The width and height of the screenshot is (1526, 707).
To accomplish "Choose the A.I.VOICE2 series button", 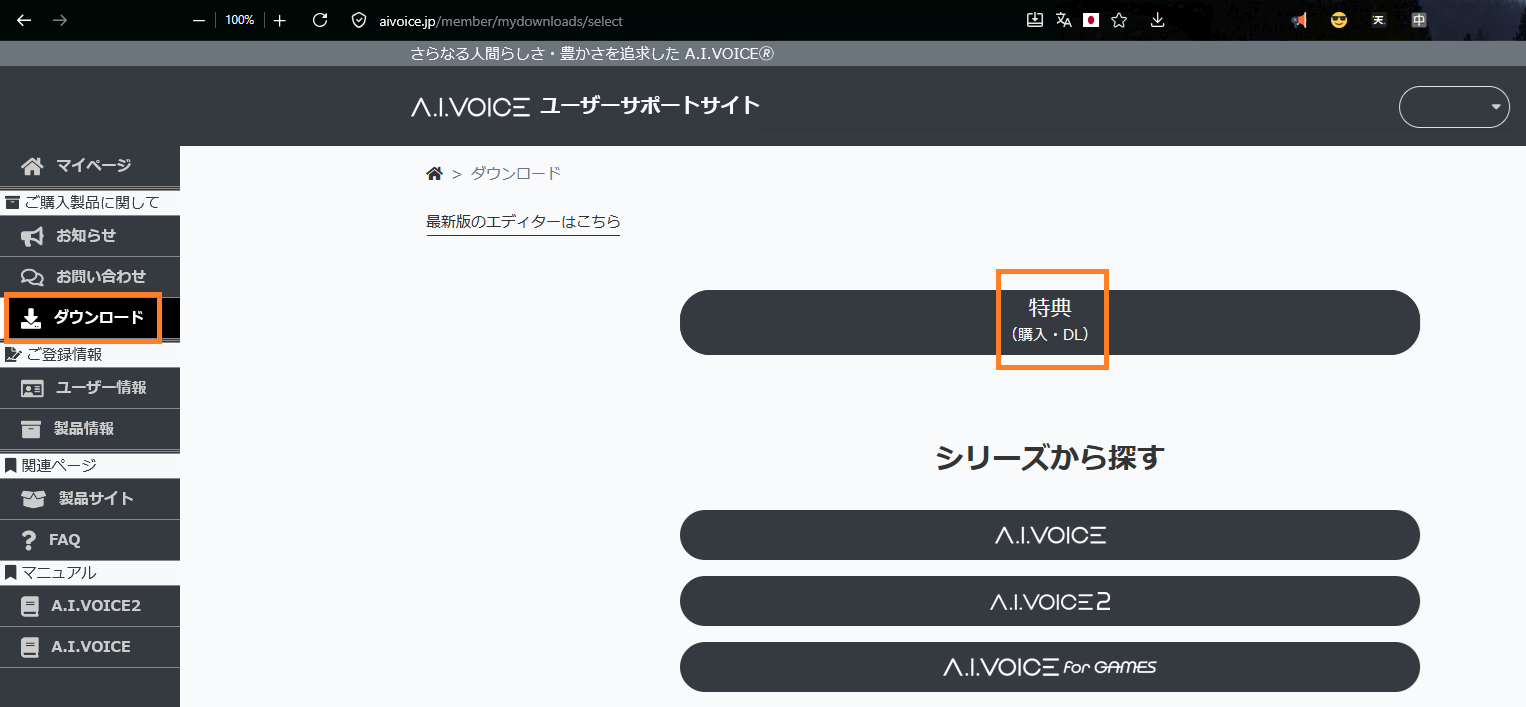I will tap(1050, 601).
